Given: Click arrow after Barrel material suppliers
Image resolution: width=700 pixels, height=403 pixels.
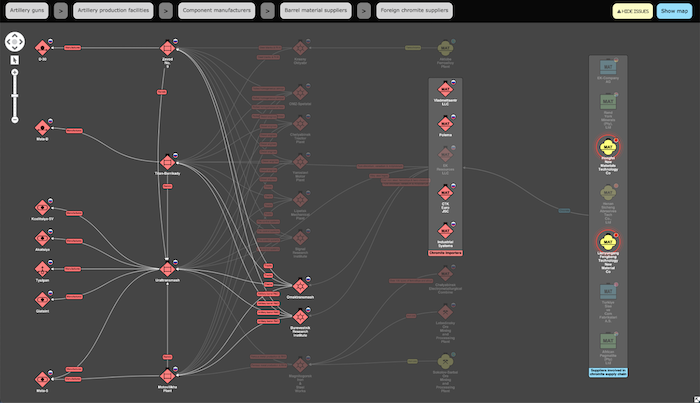Looking at the screenshot, I should pyautogui.click(x=364, y=11).
